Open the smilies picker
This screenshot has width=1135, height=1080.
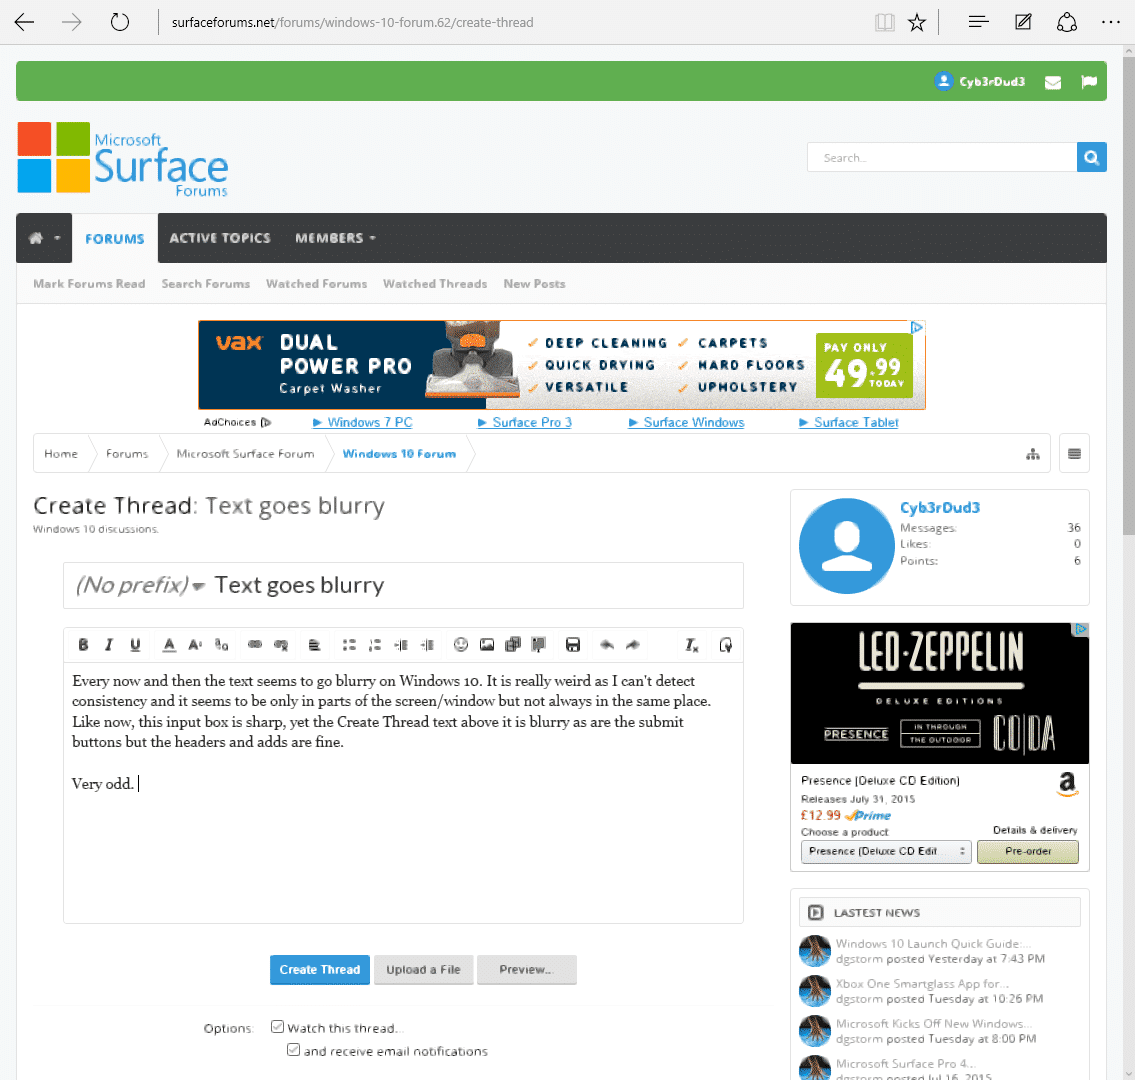(460, 644)
